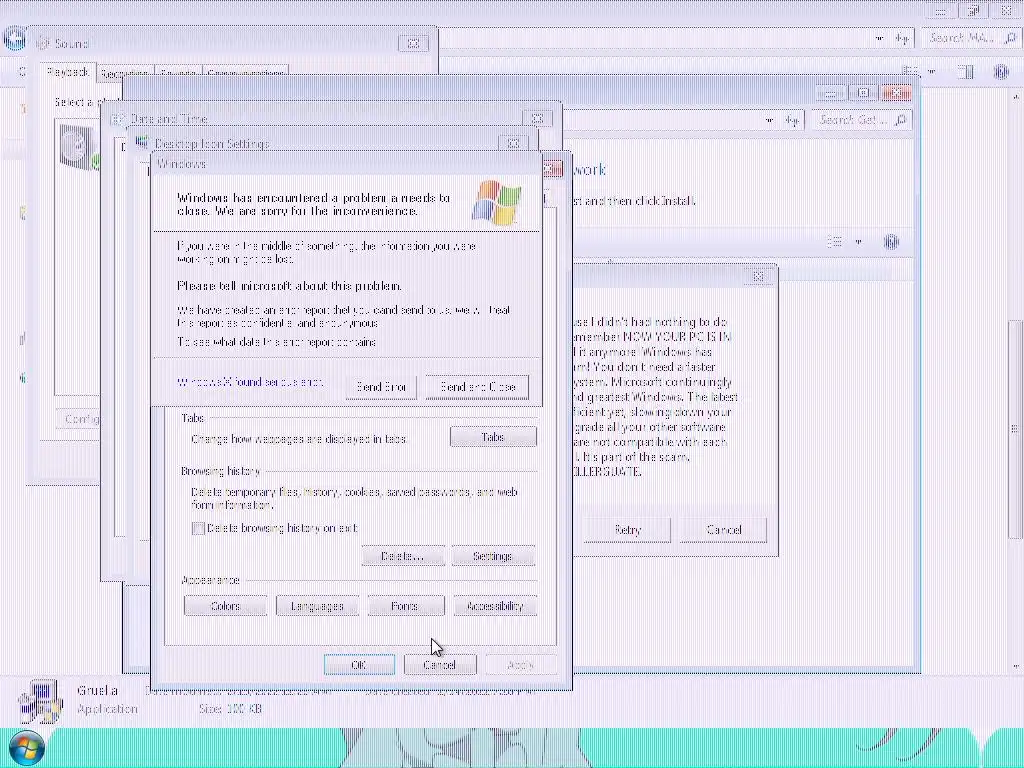1024x768 pixels.
Task: Maximize the front Explorer window
Action: coord(863,93)
